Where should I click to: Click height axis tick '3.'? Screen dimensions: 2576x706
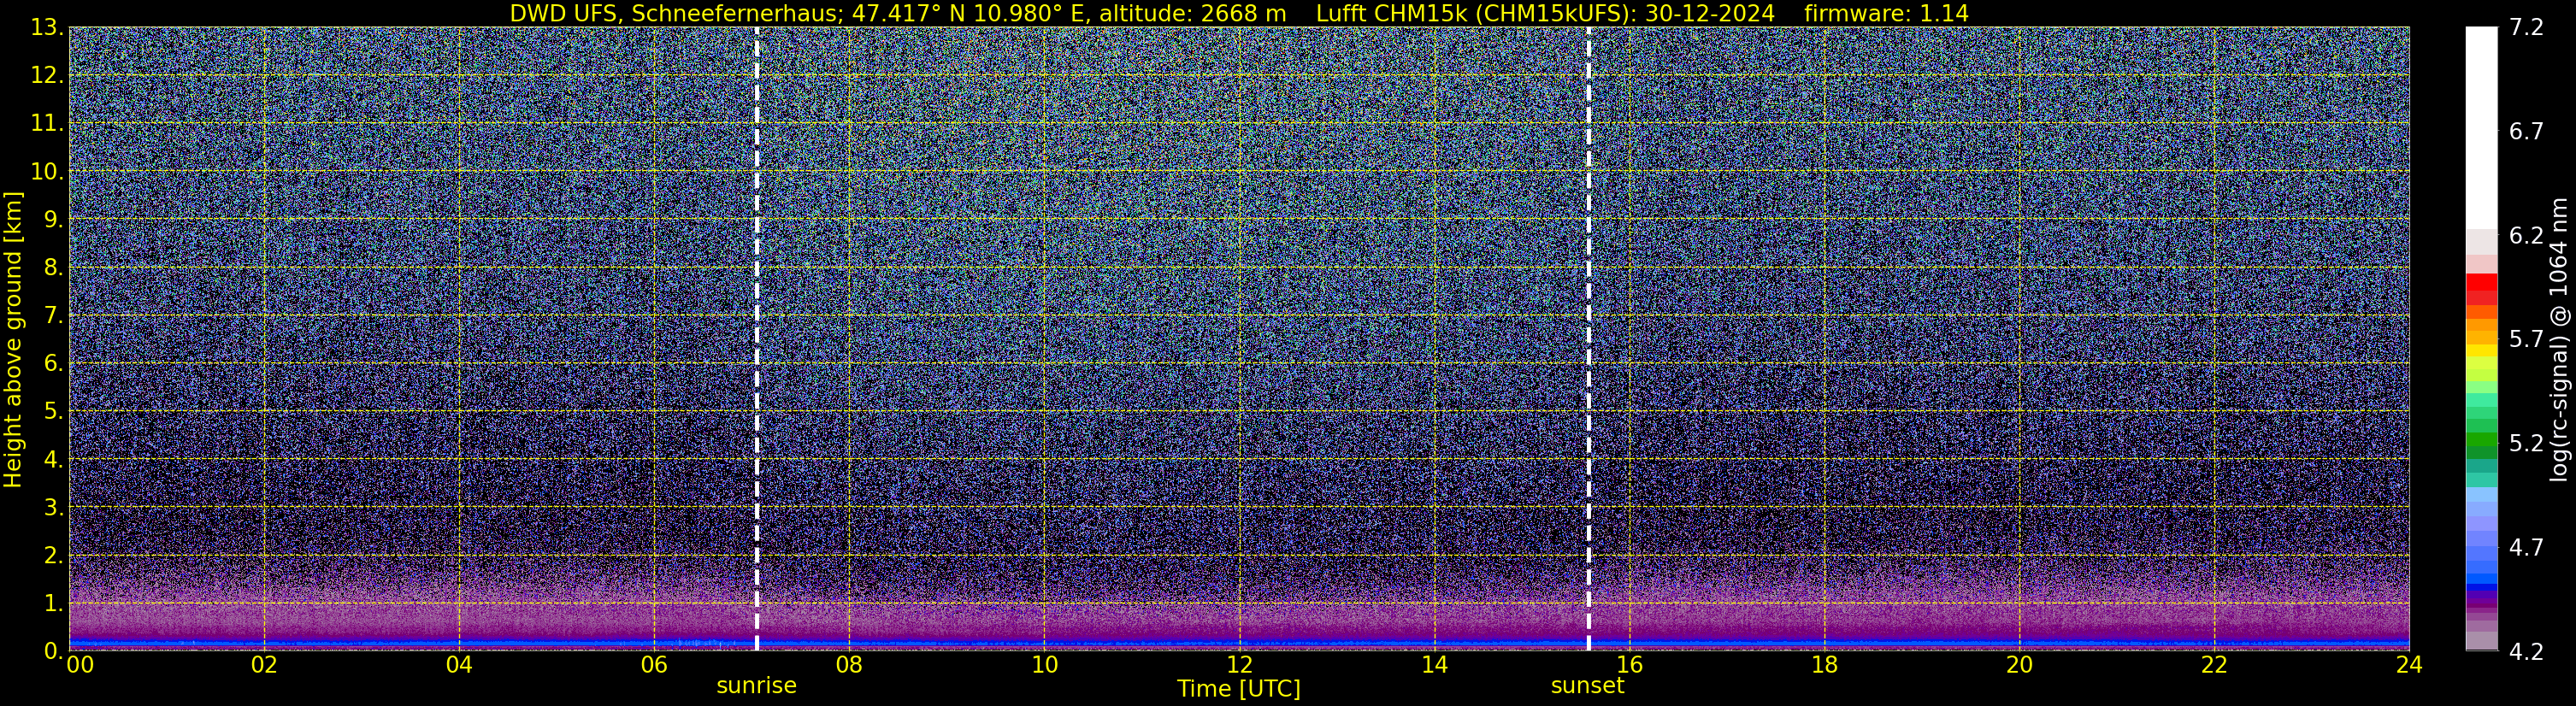click(x=54, y=508)
